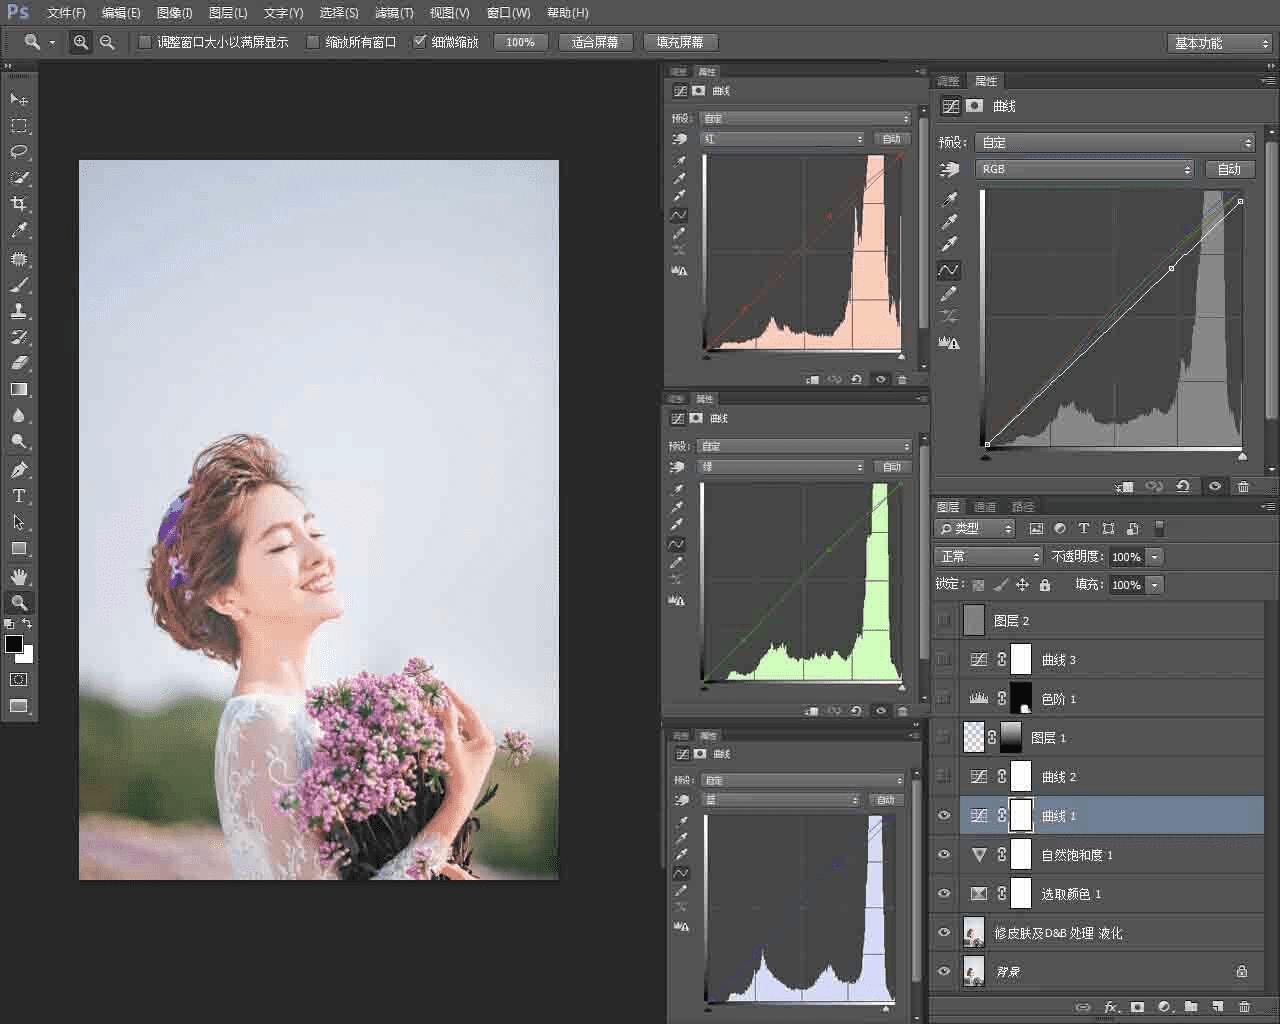Select the Lasso tool

point(19,152)
